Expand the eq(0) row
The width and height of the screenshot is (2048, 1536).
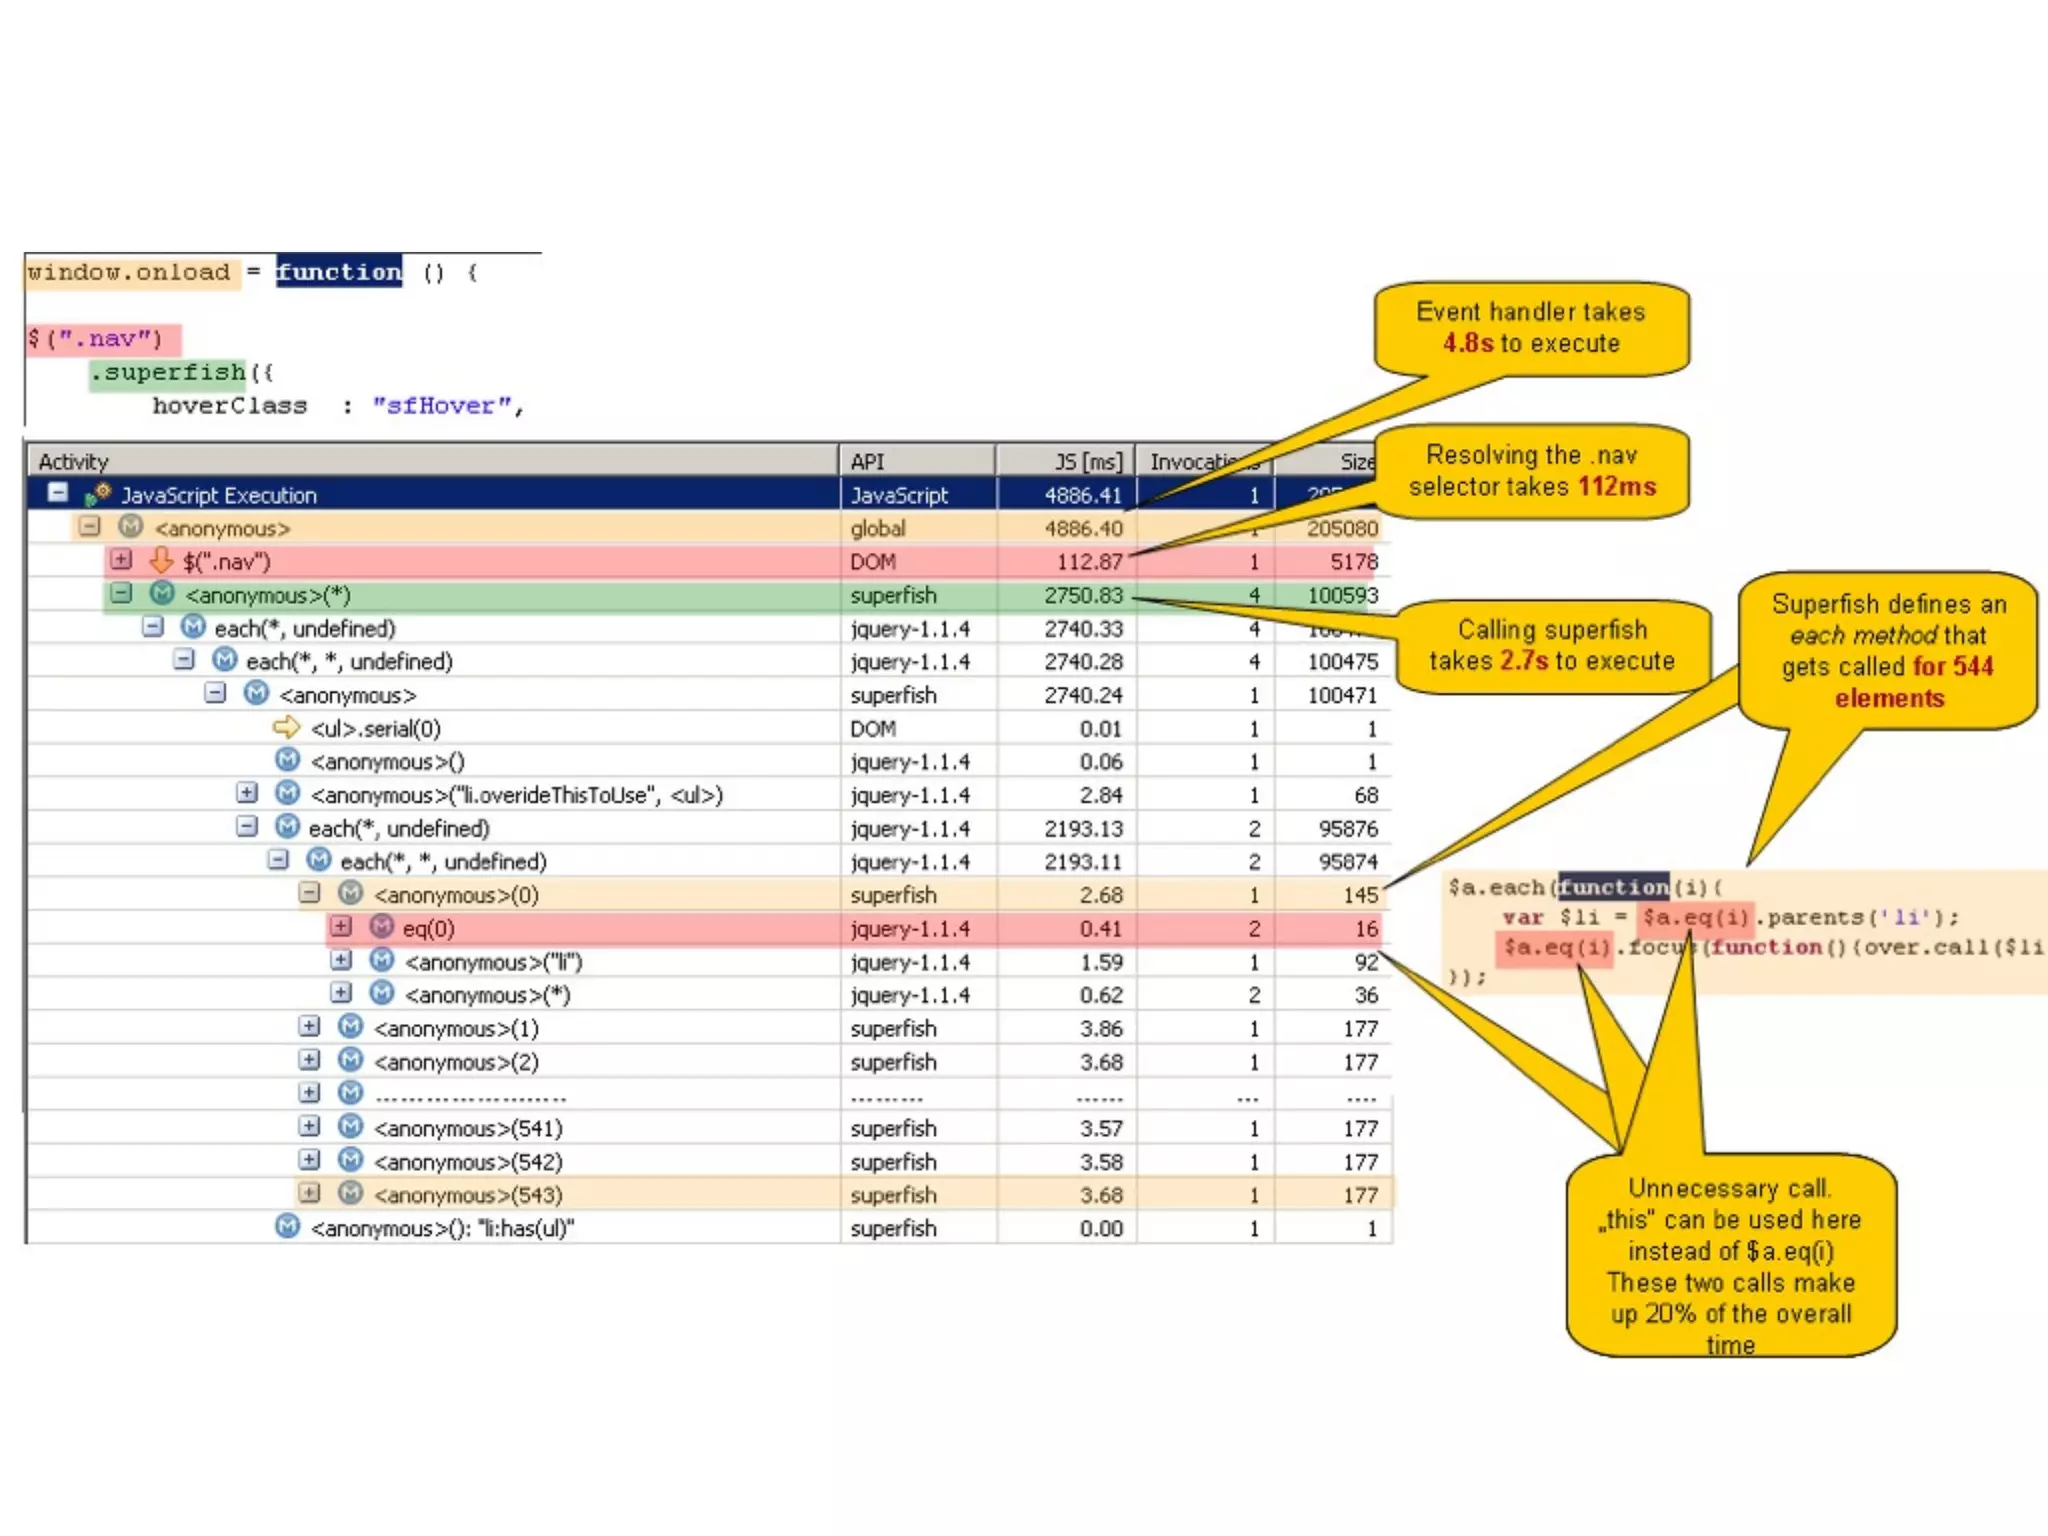[341, 927]
